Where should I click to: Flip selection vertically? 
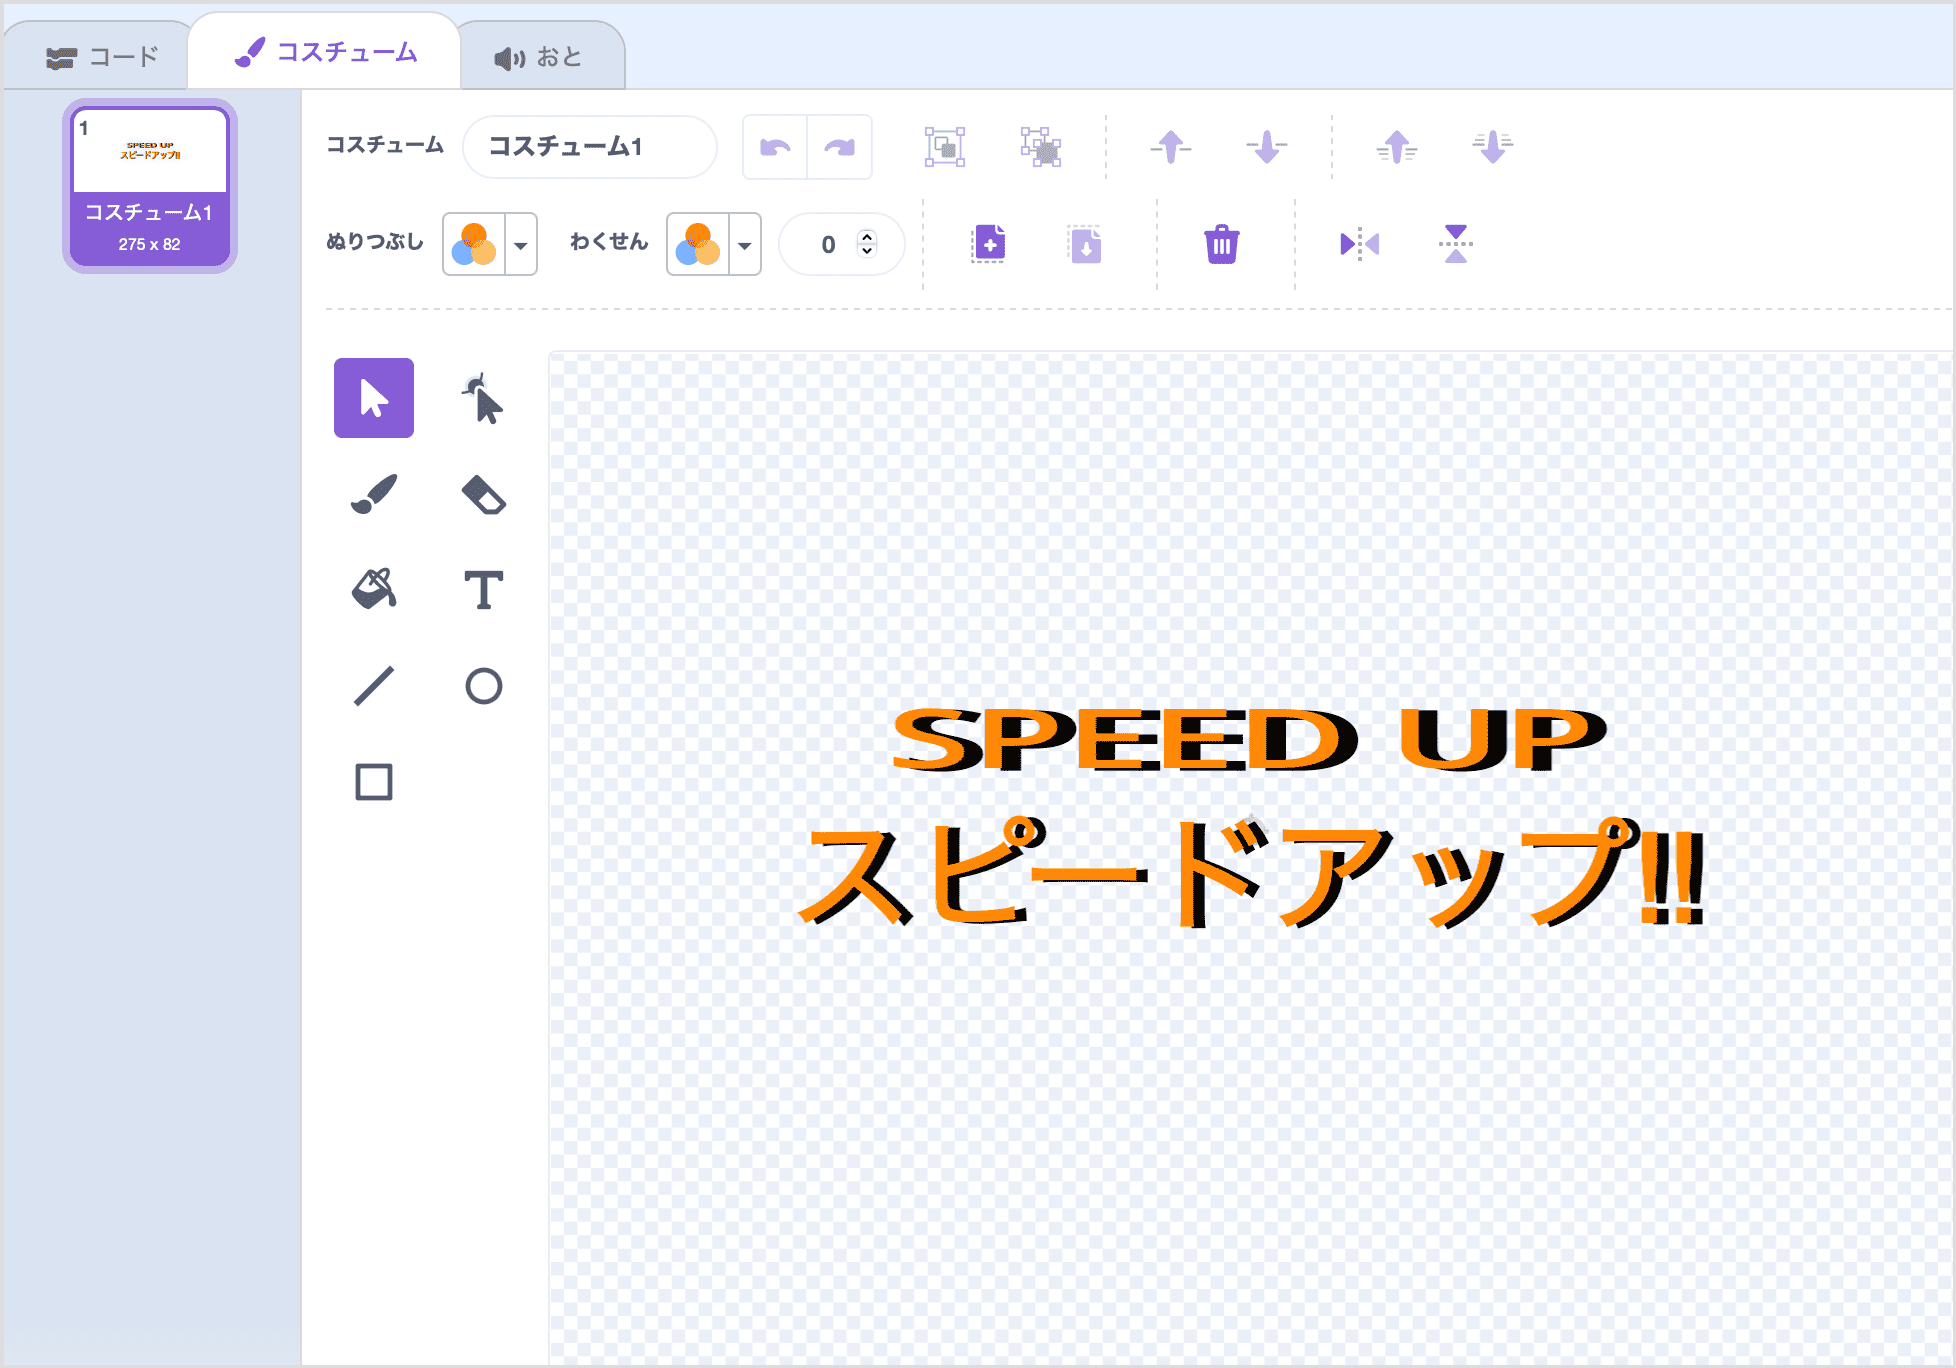tap(1456, 244)
